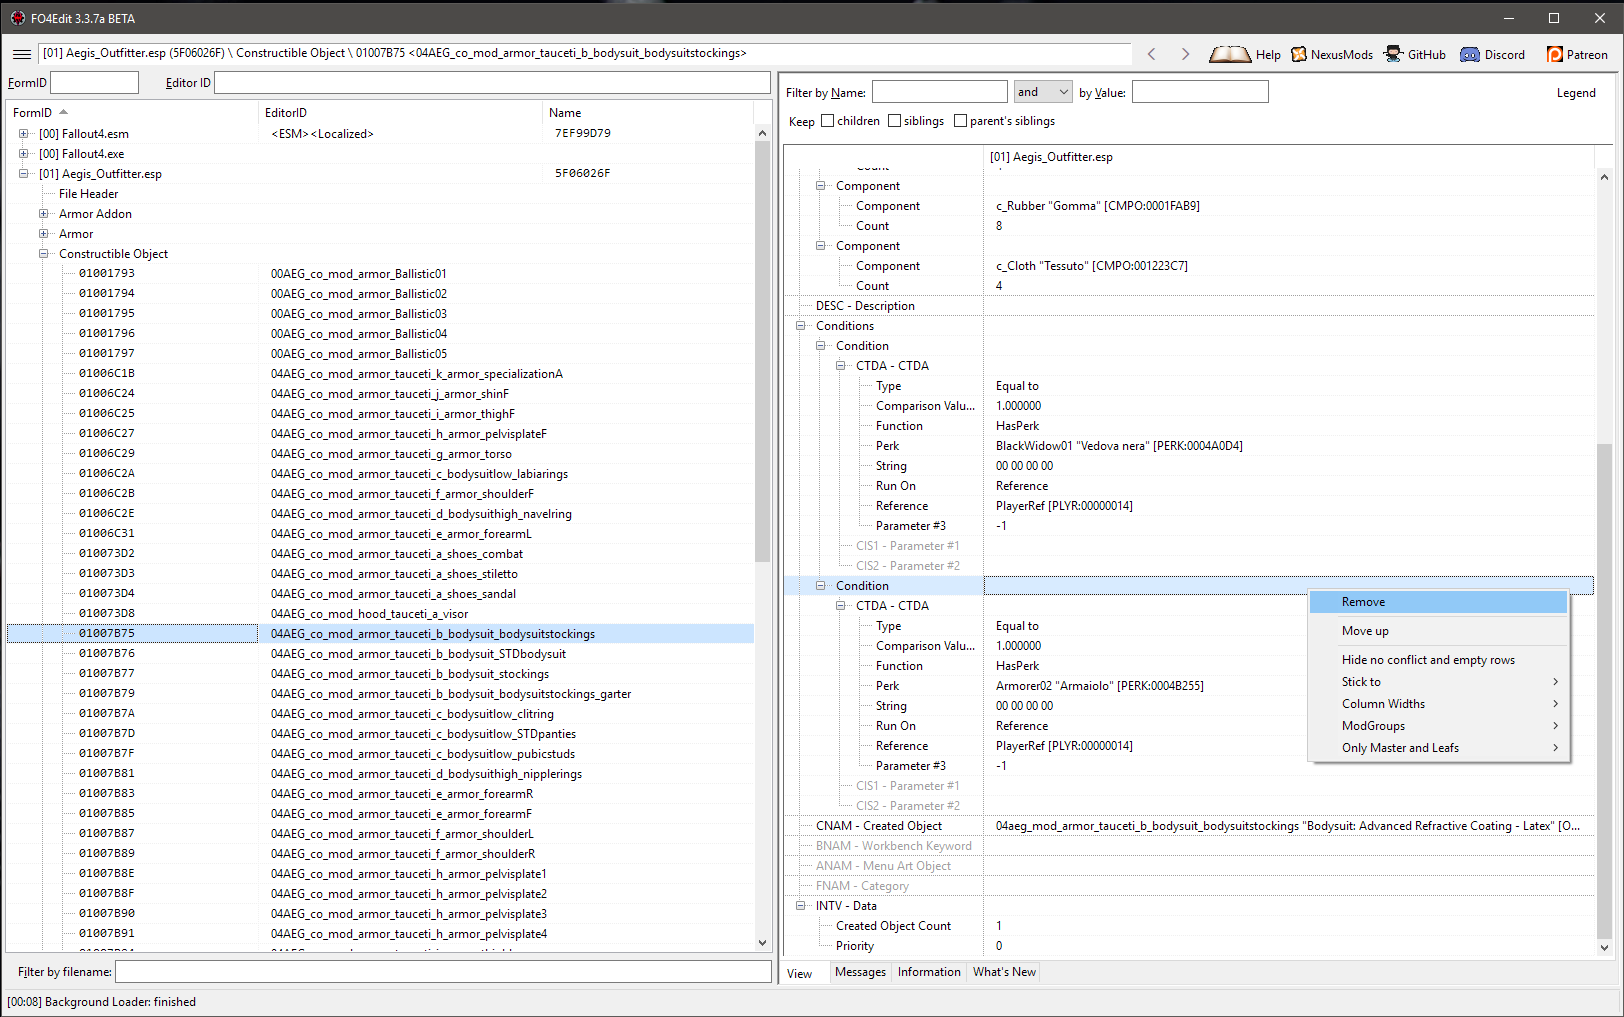
Task: Open the Only Master and Leafs submenu
Action: coord(1438,748)
